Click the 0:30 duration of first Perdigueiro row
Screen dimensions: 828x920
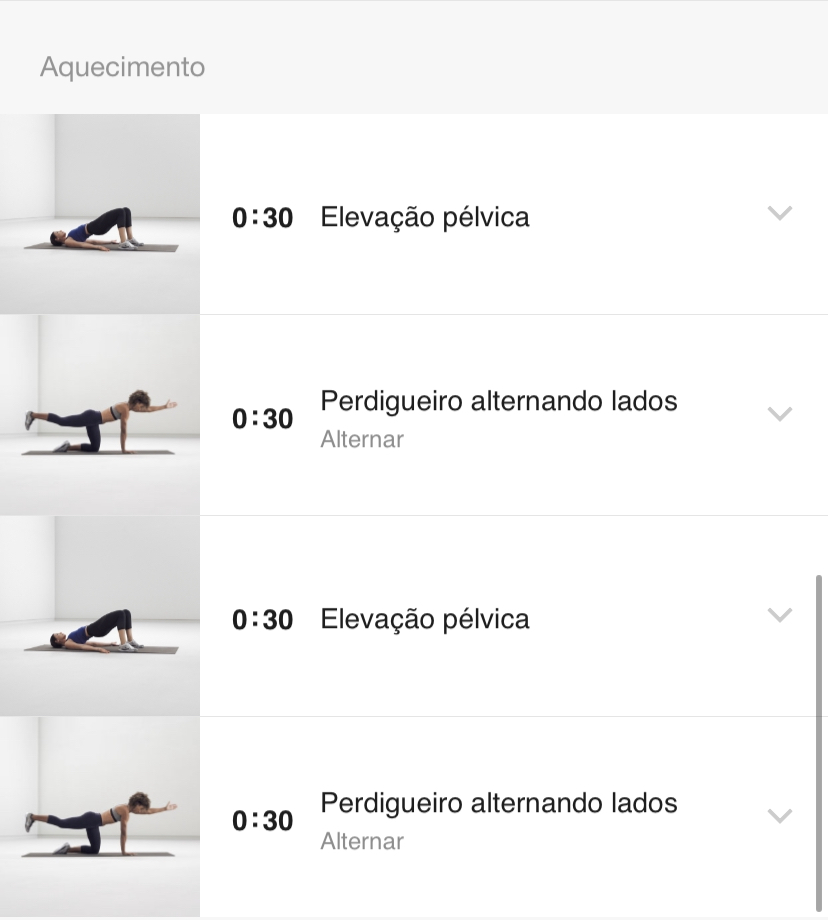262,419
